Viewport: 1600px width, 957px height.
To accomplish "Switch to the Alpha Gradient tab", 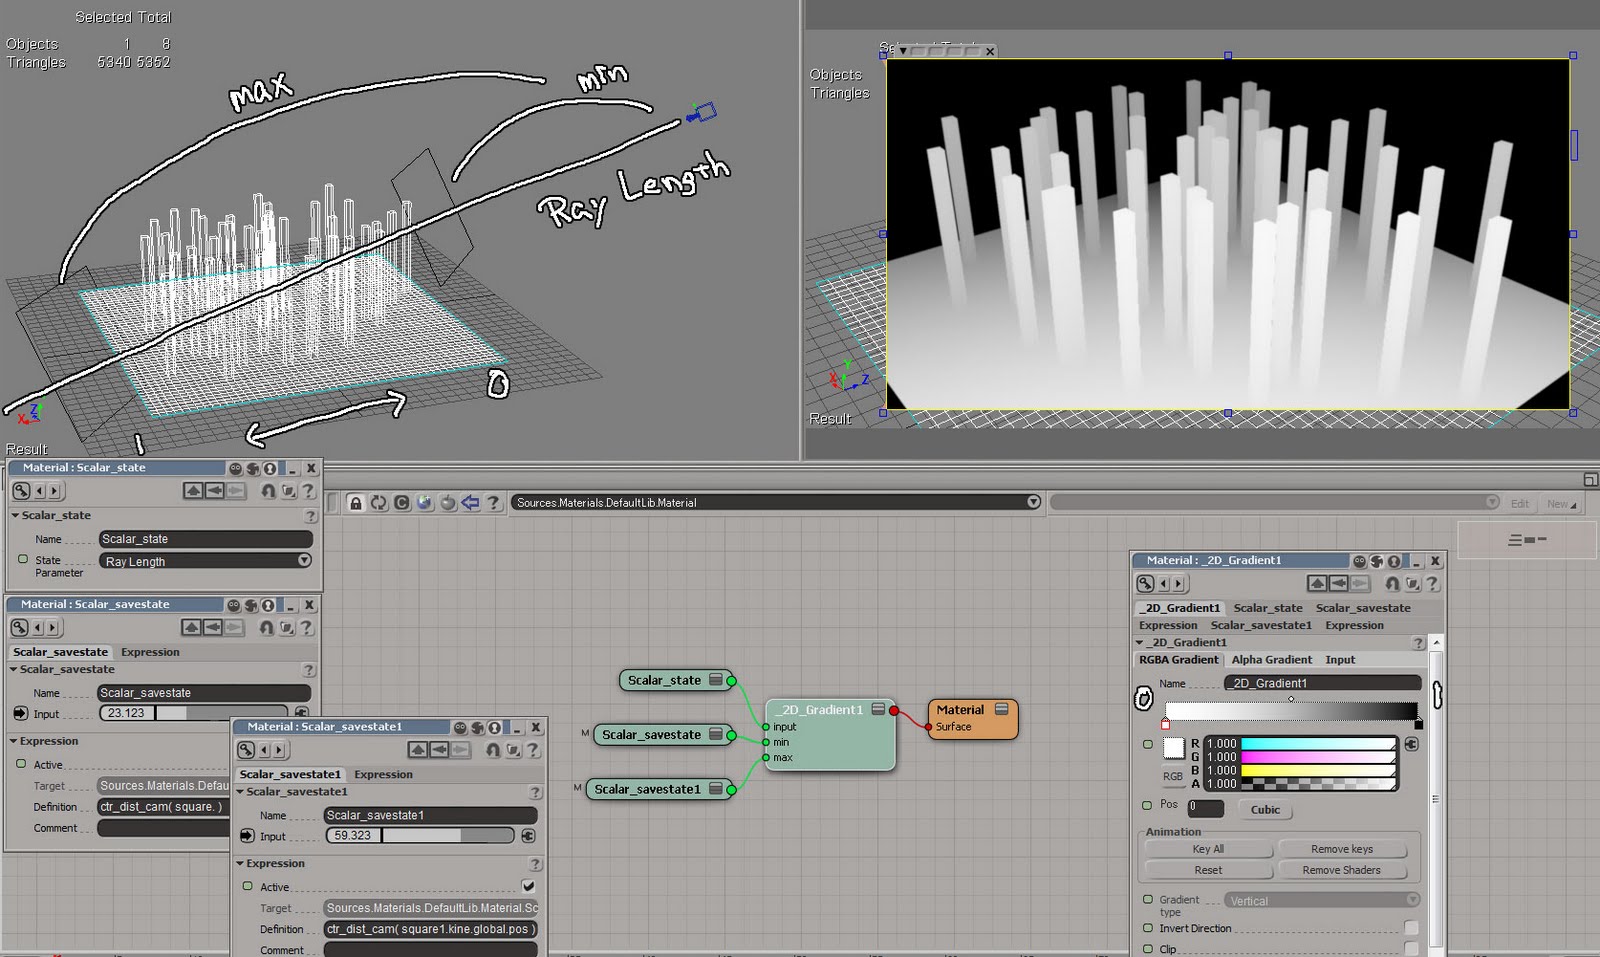I will [1272, 659].
